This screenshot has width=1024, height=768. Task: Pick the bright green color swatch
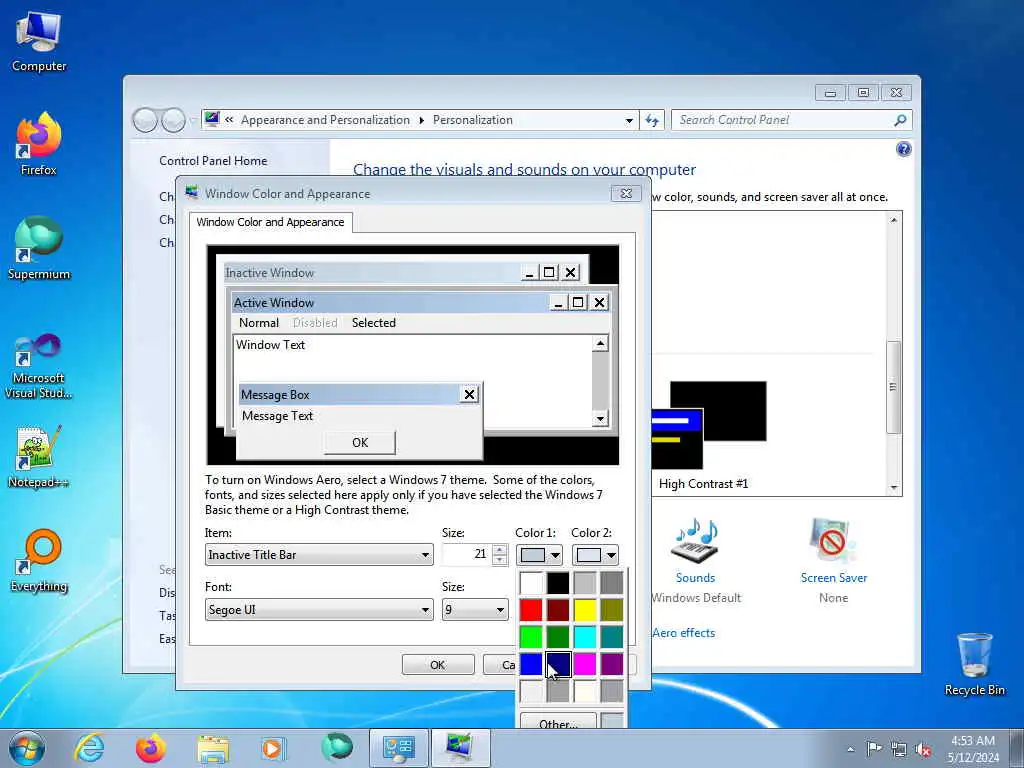(x=531, y=637)
